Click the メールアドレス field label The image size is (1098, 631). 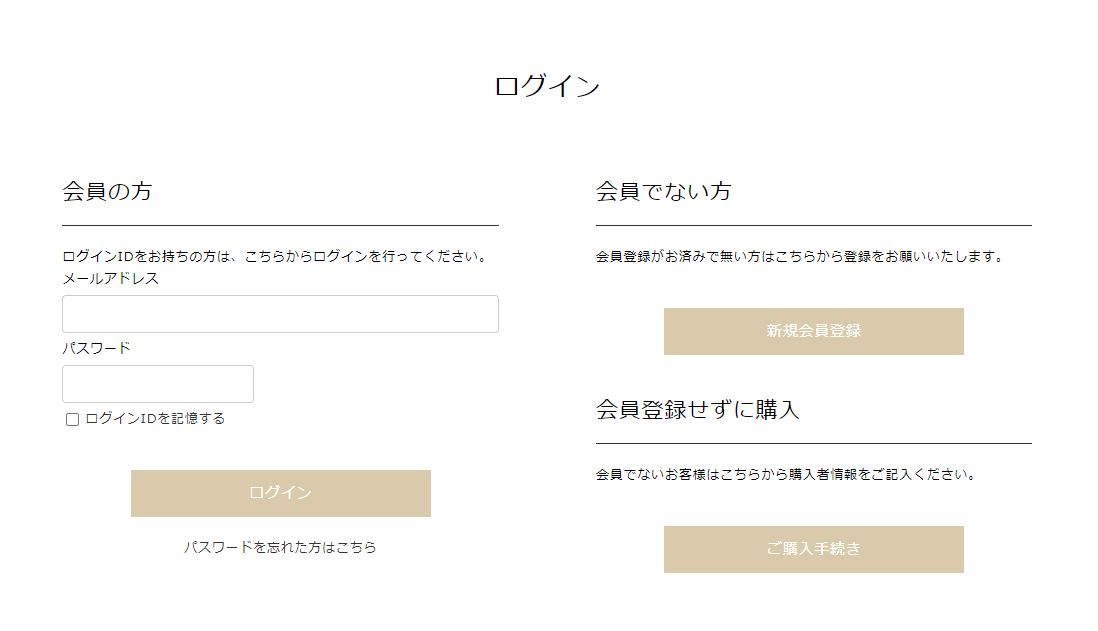(x=110, y=279)
